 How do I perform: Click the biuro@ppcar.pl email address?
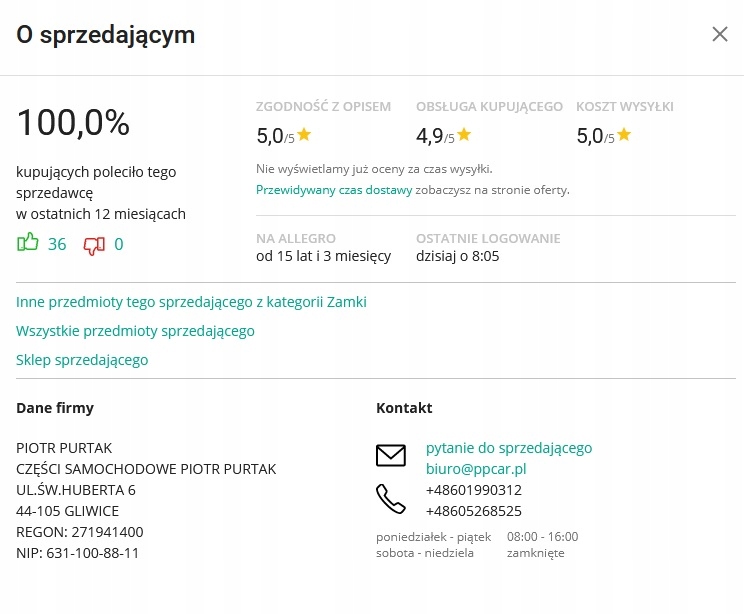click(x=476, y=468)
